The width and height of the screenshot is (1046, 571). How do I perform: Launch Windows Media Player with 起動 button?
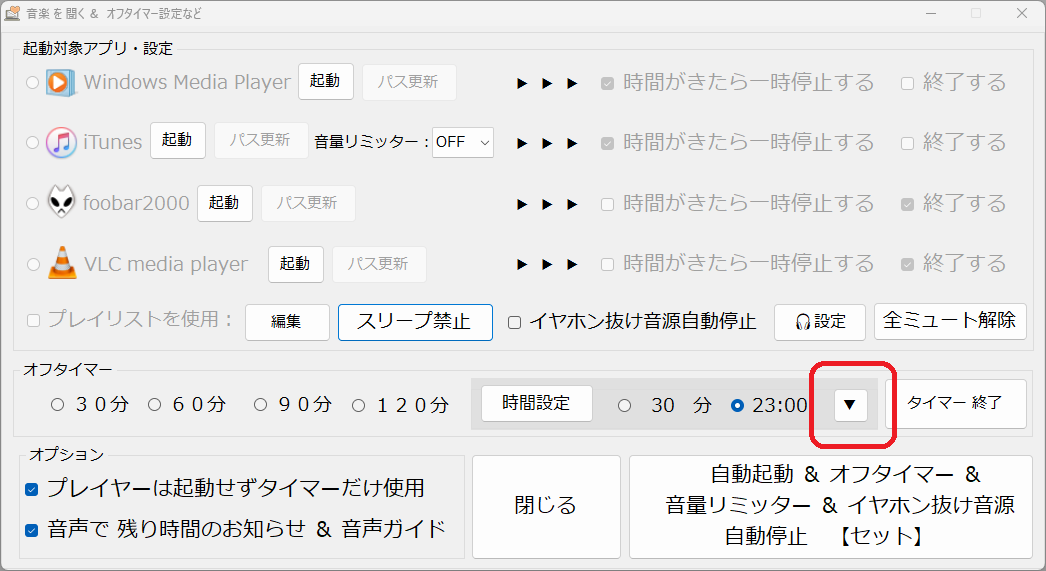[326, 81]
